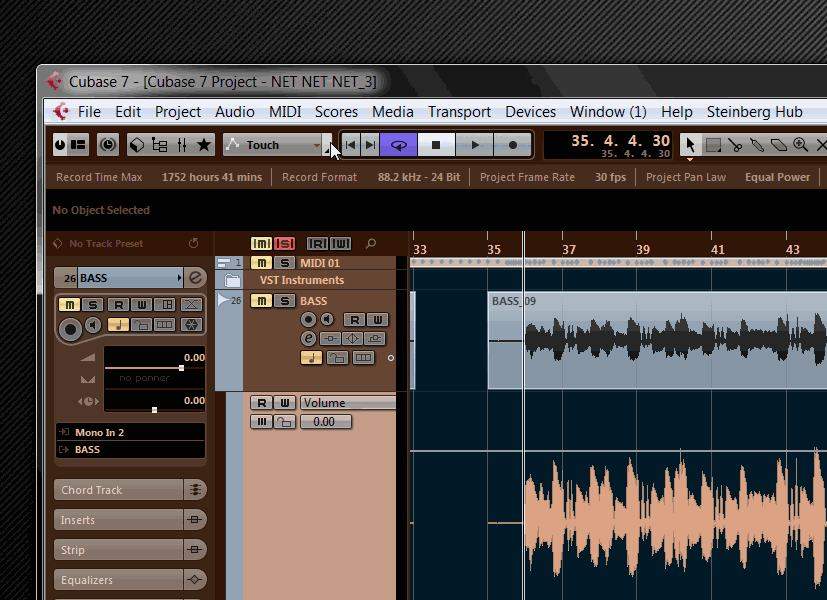Go to previous marker in transport
This screenshot has height=600, width=827.
pyautogui.click(x=350, y=145)
